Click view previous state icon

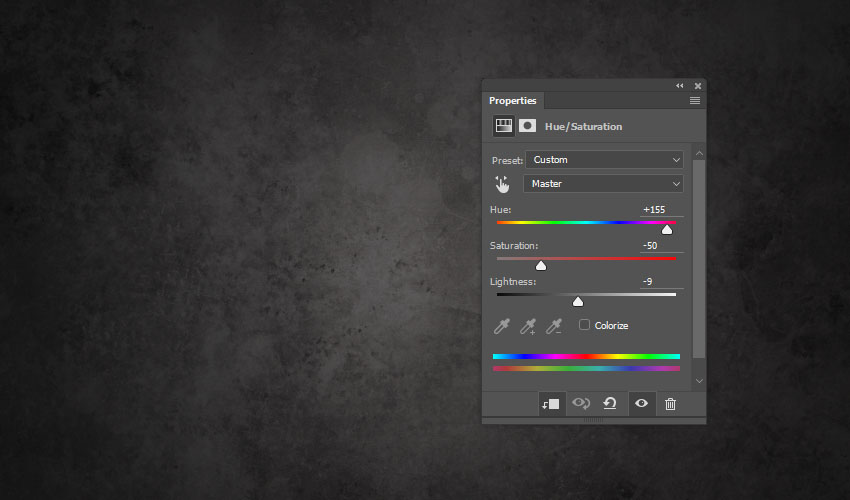(x=581, y=404)
